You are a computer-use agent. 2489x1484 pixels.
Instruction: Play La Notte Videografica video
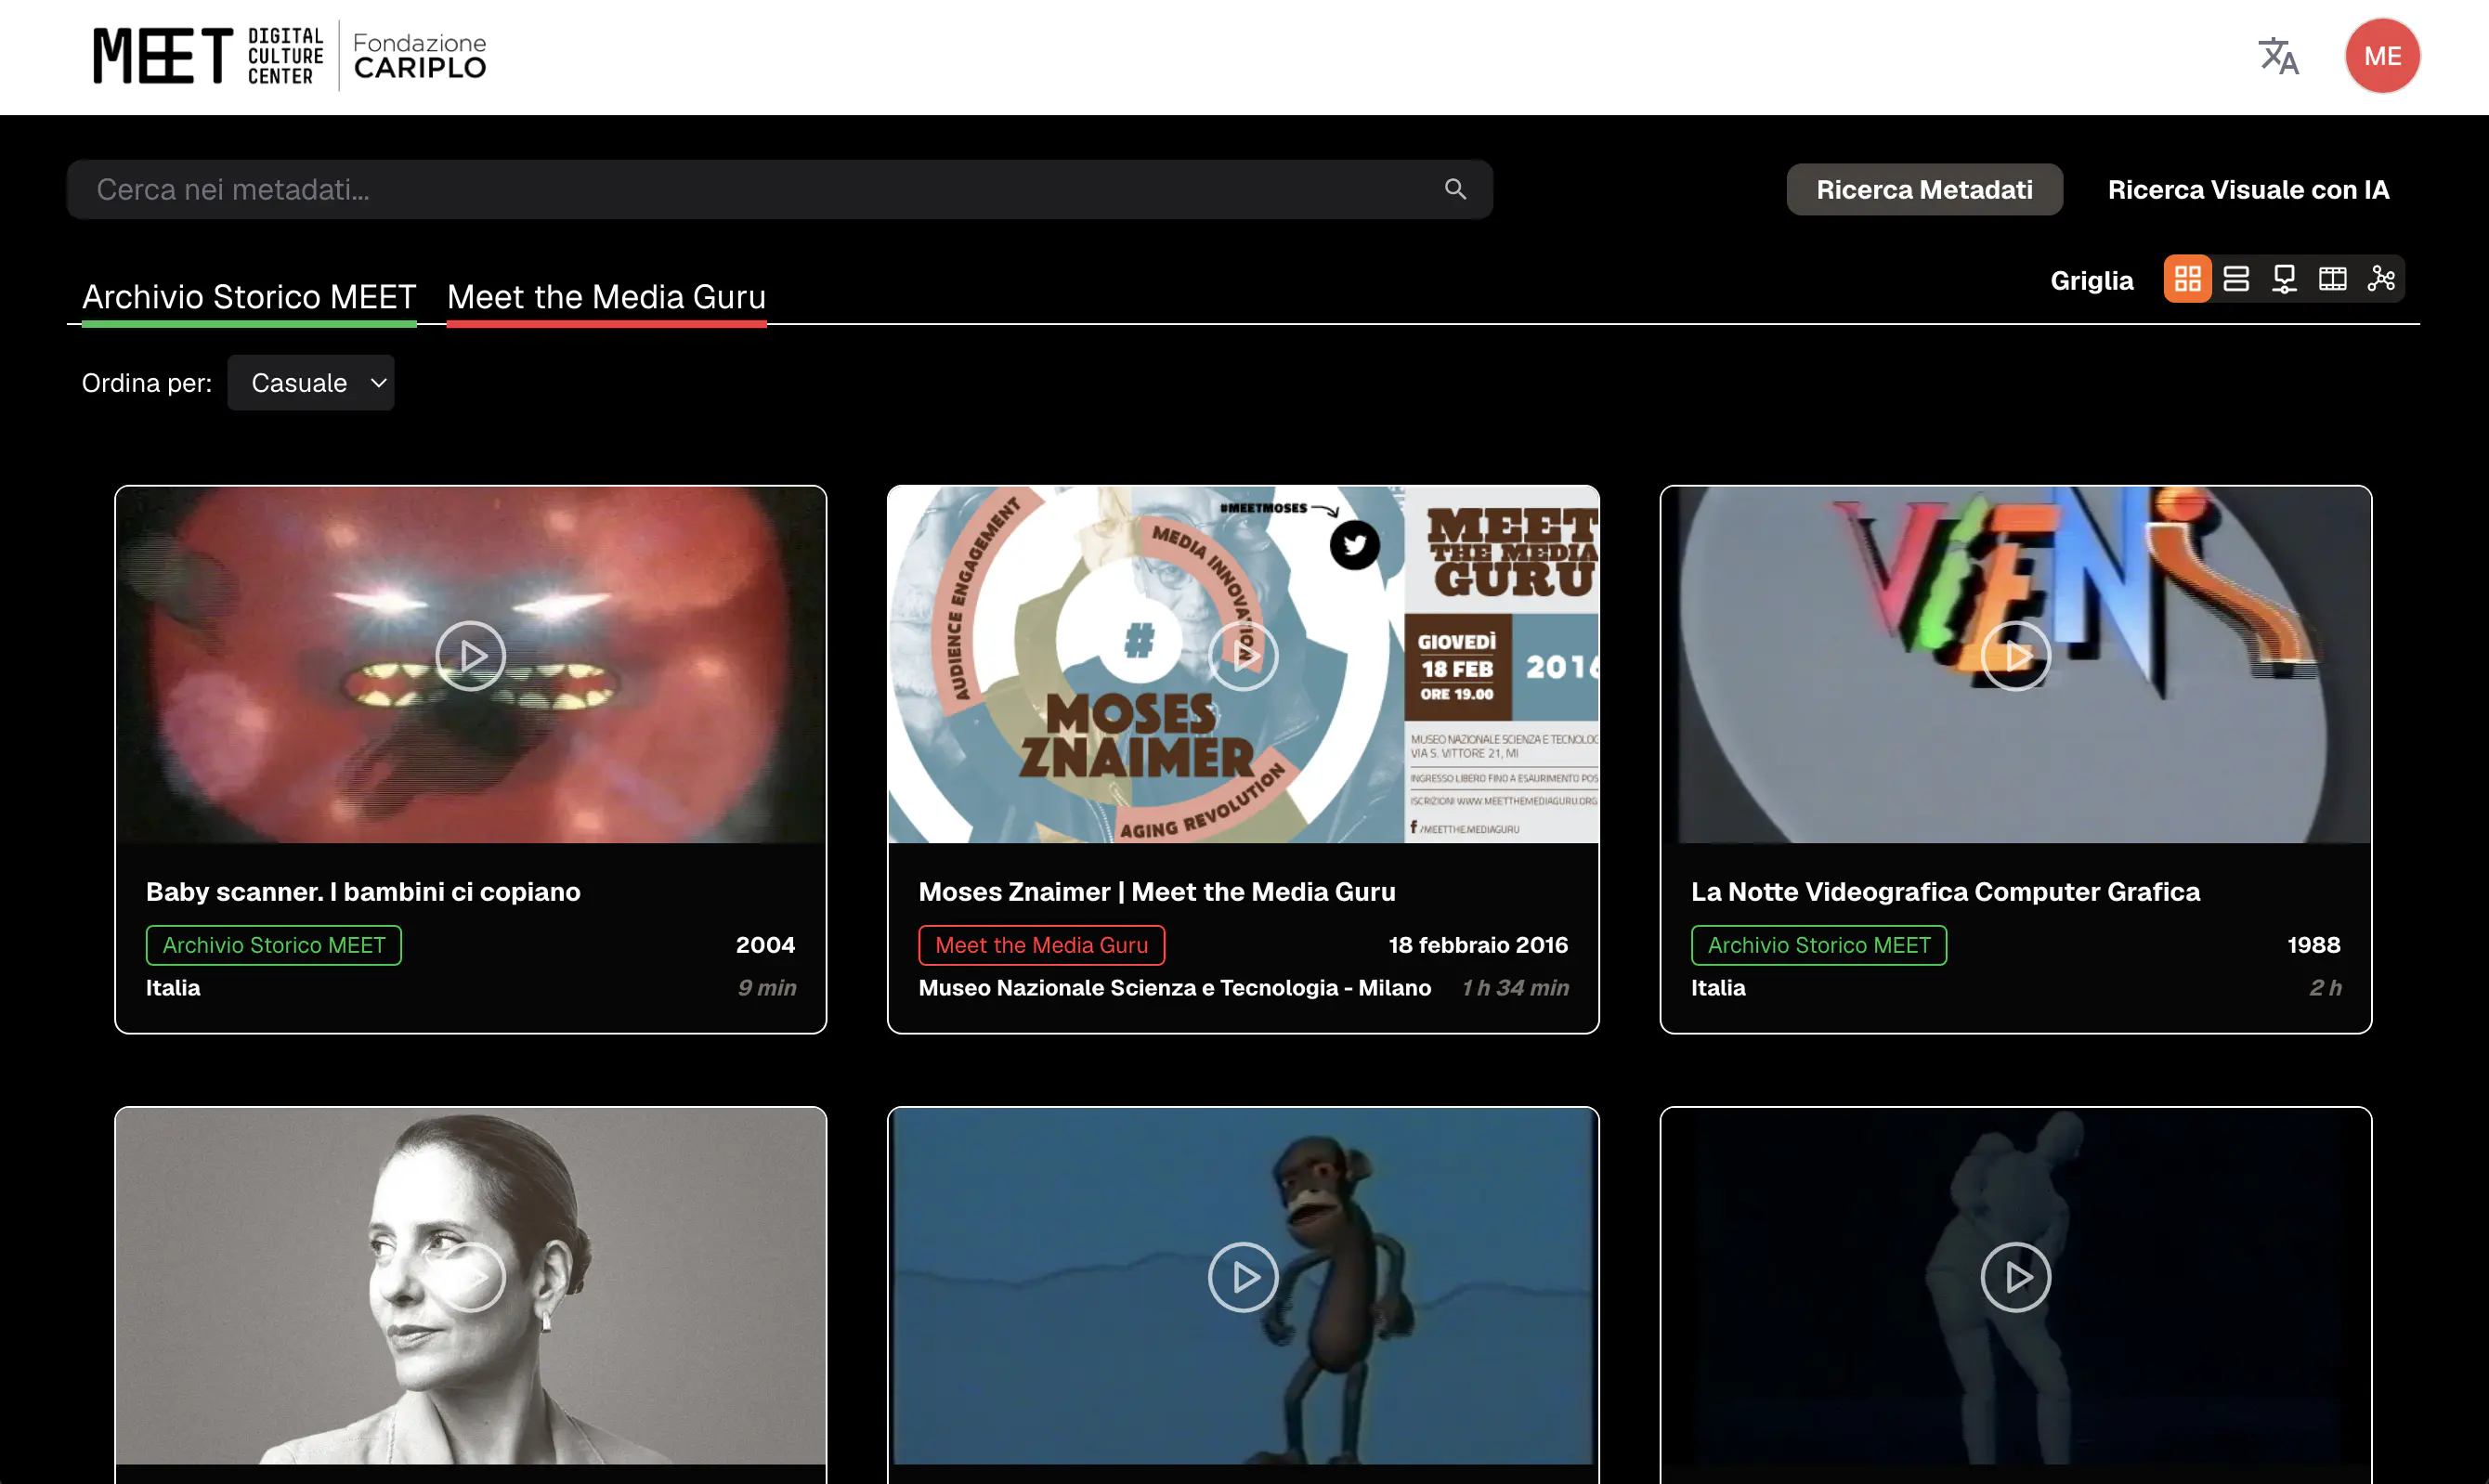pyautogui.click(x=2015, y=656)
